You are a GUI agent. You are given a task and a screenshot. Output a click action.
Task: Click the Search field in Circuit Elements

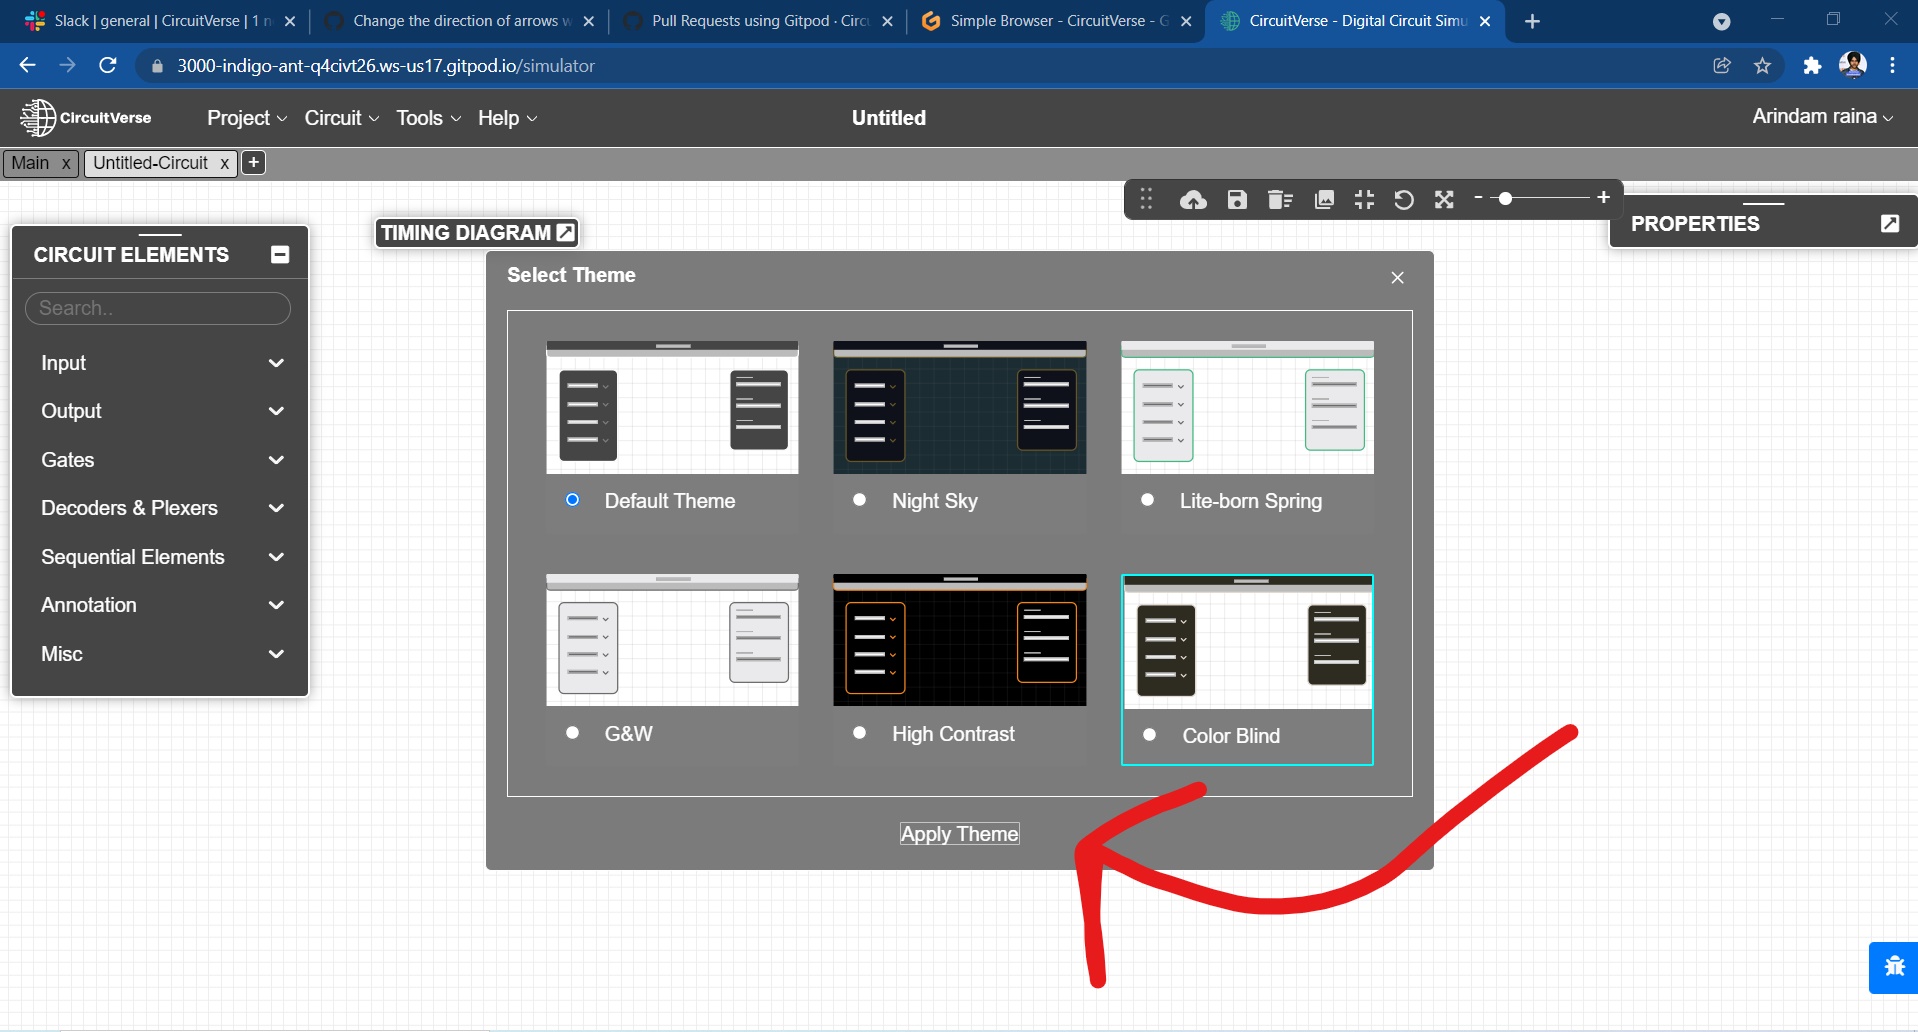157,308
